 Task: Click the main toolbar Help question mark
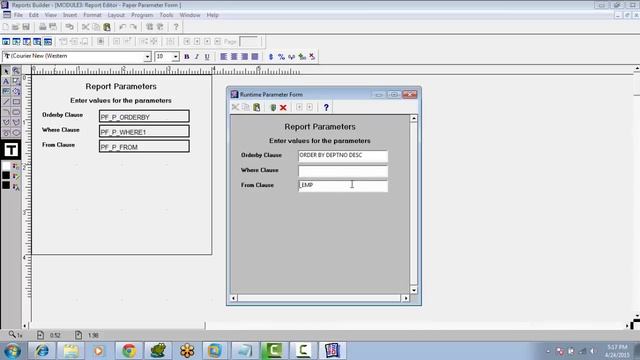176,27
